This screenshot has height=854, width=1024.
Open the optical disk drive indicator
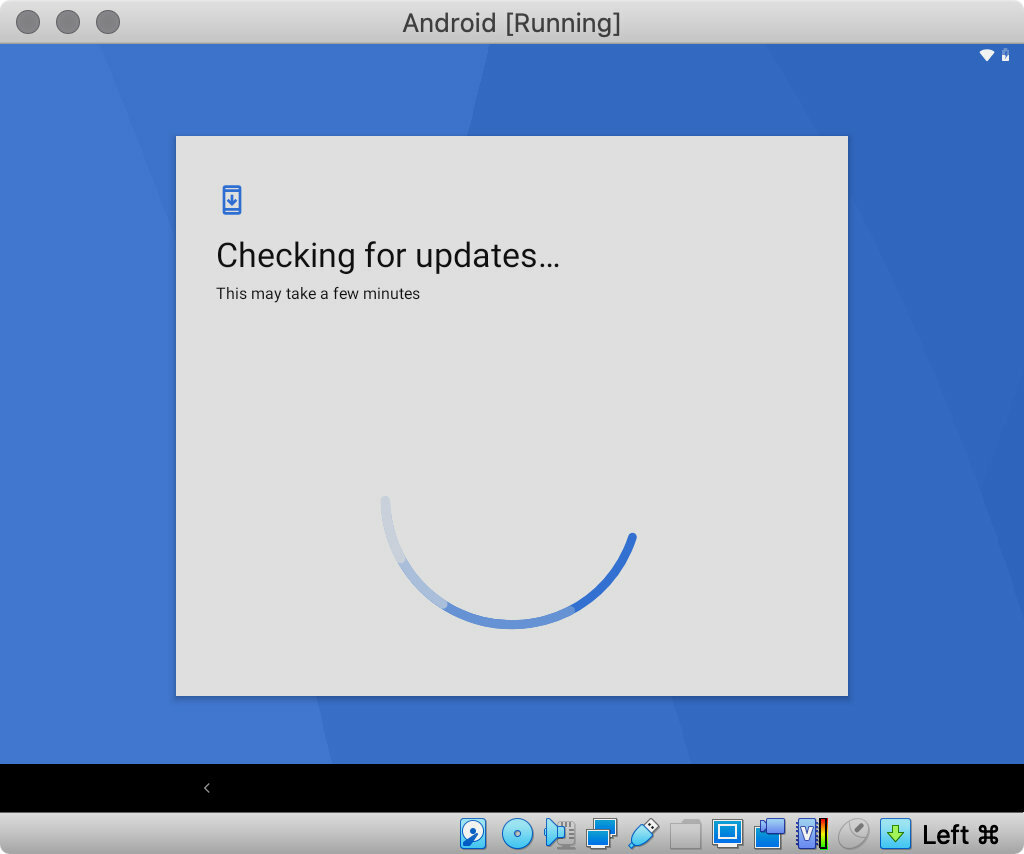click(517, 833)
